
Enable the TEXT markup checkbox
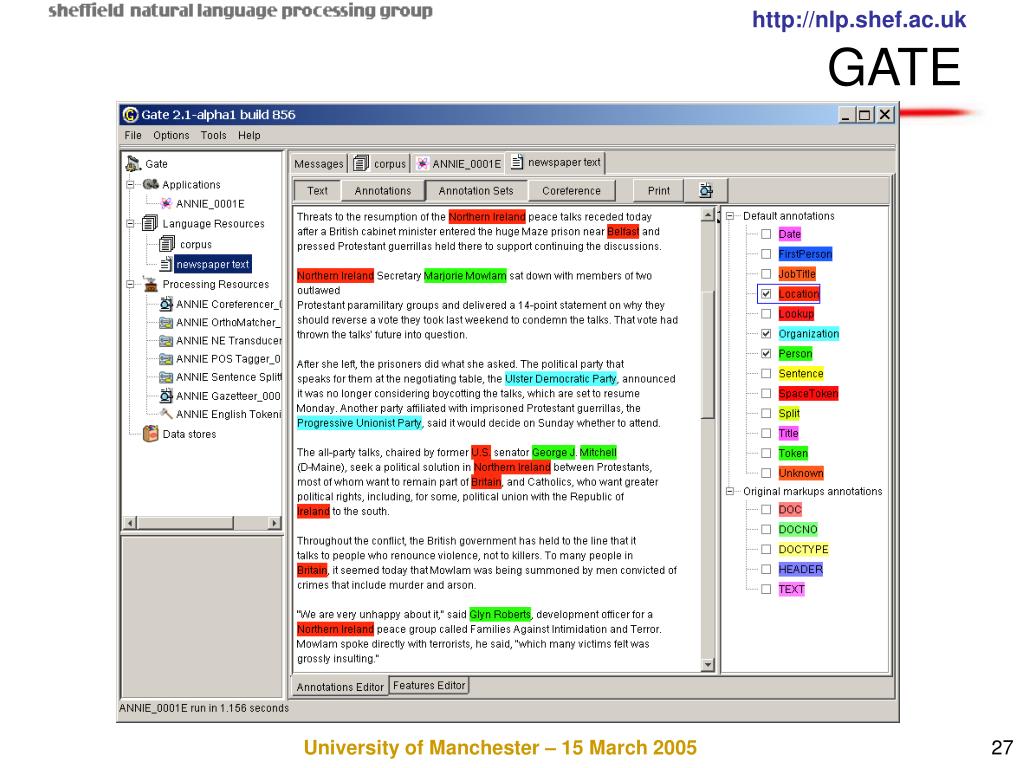tap(766, 589)
